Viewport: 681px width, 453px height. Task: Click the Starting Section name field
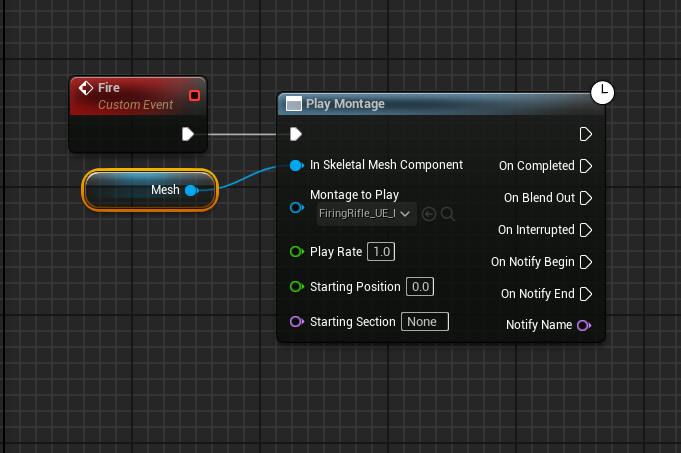[425, 322]
